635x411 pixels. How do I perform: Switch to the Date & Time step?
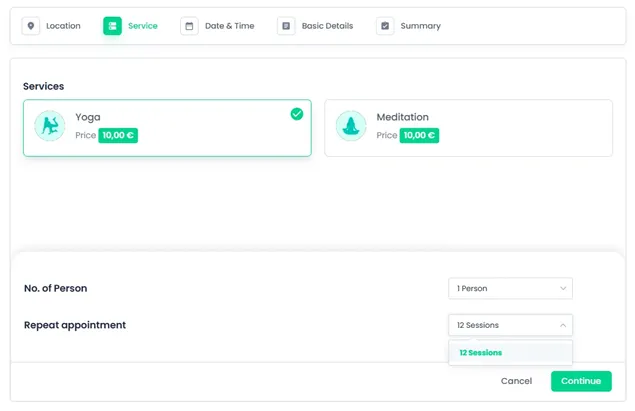pyautogui.click(x=230, y=26)
